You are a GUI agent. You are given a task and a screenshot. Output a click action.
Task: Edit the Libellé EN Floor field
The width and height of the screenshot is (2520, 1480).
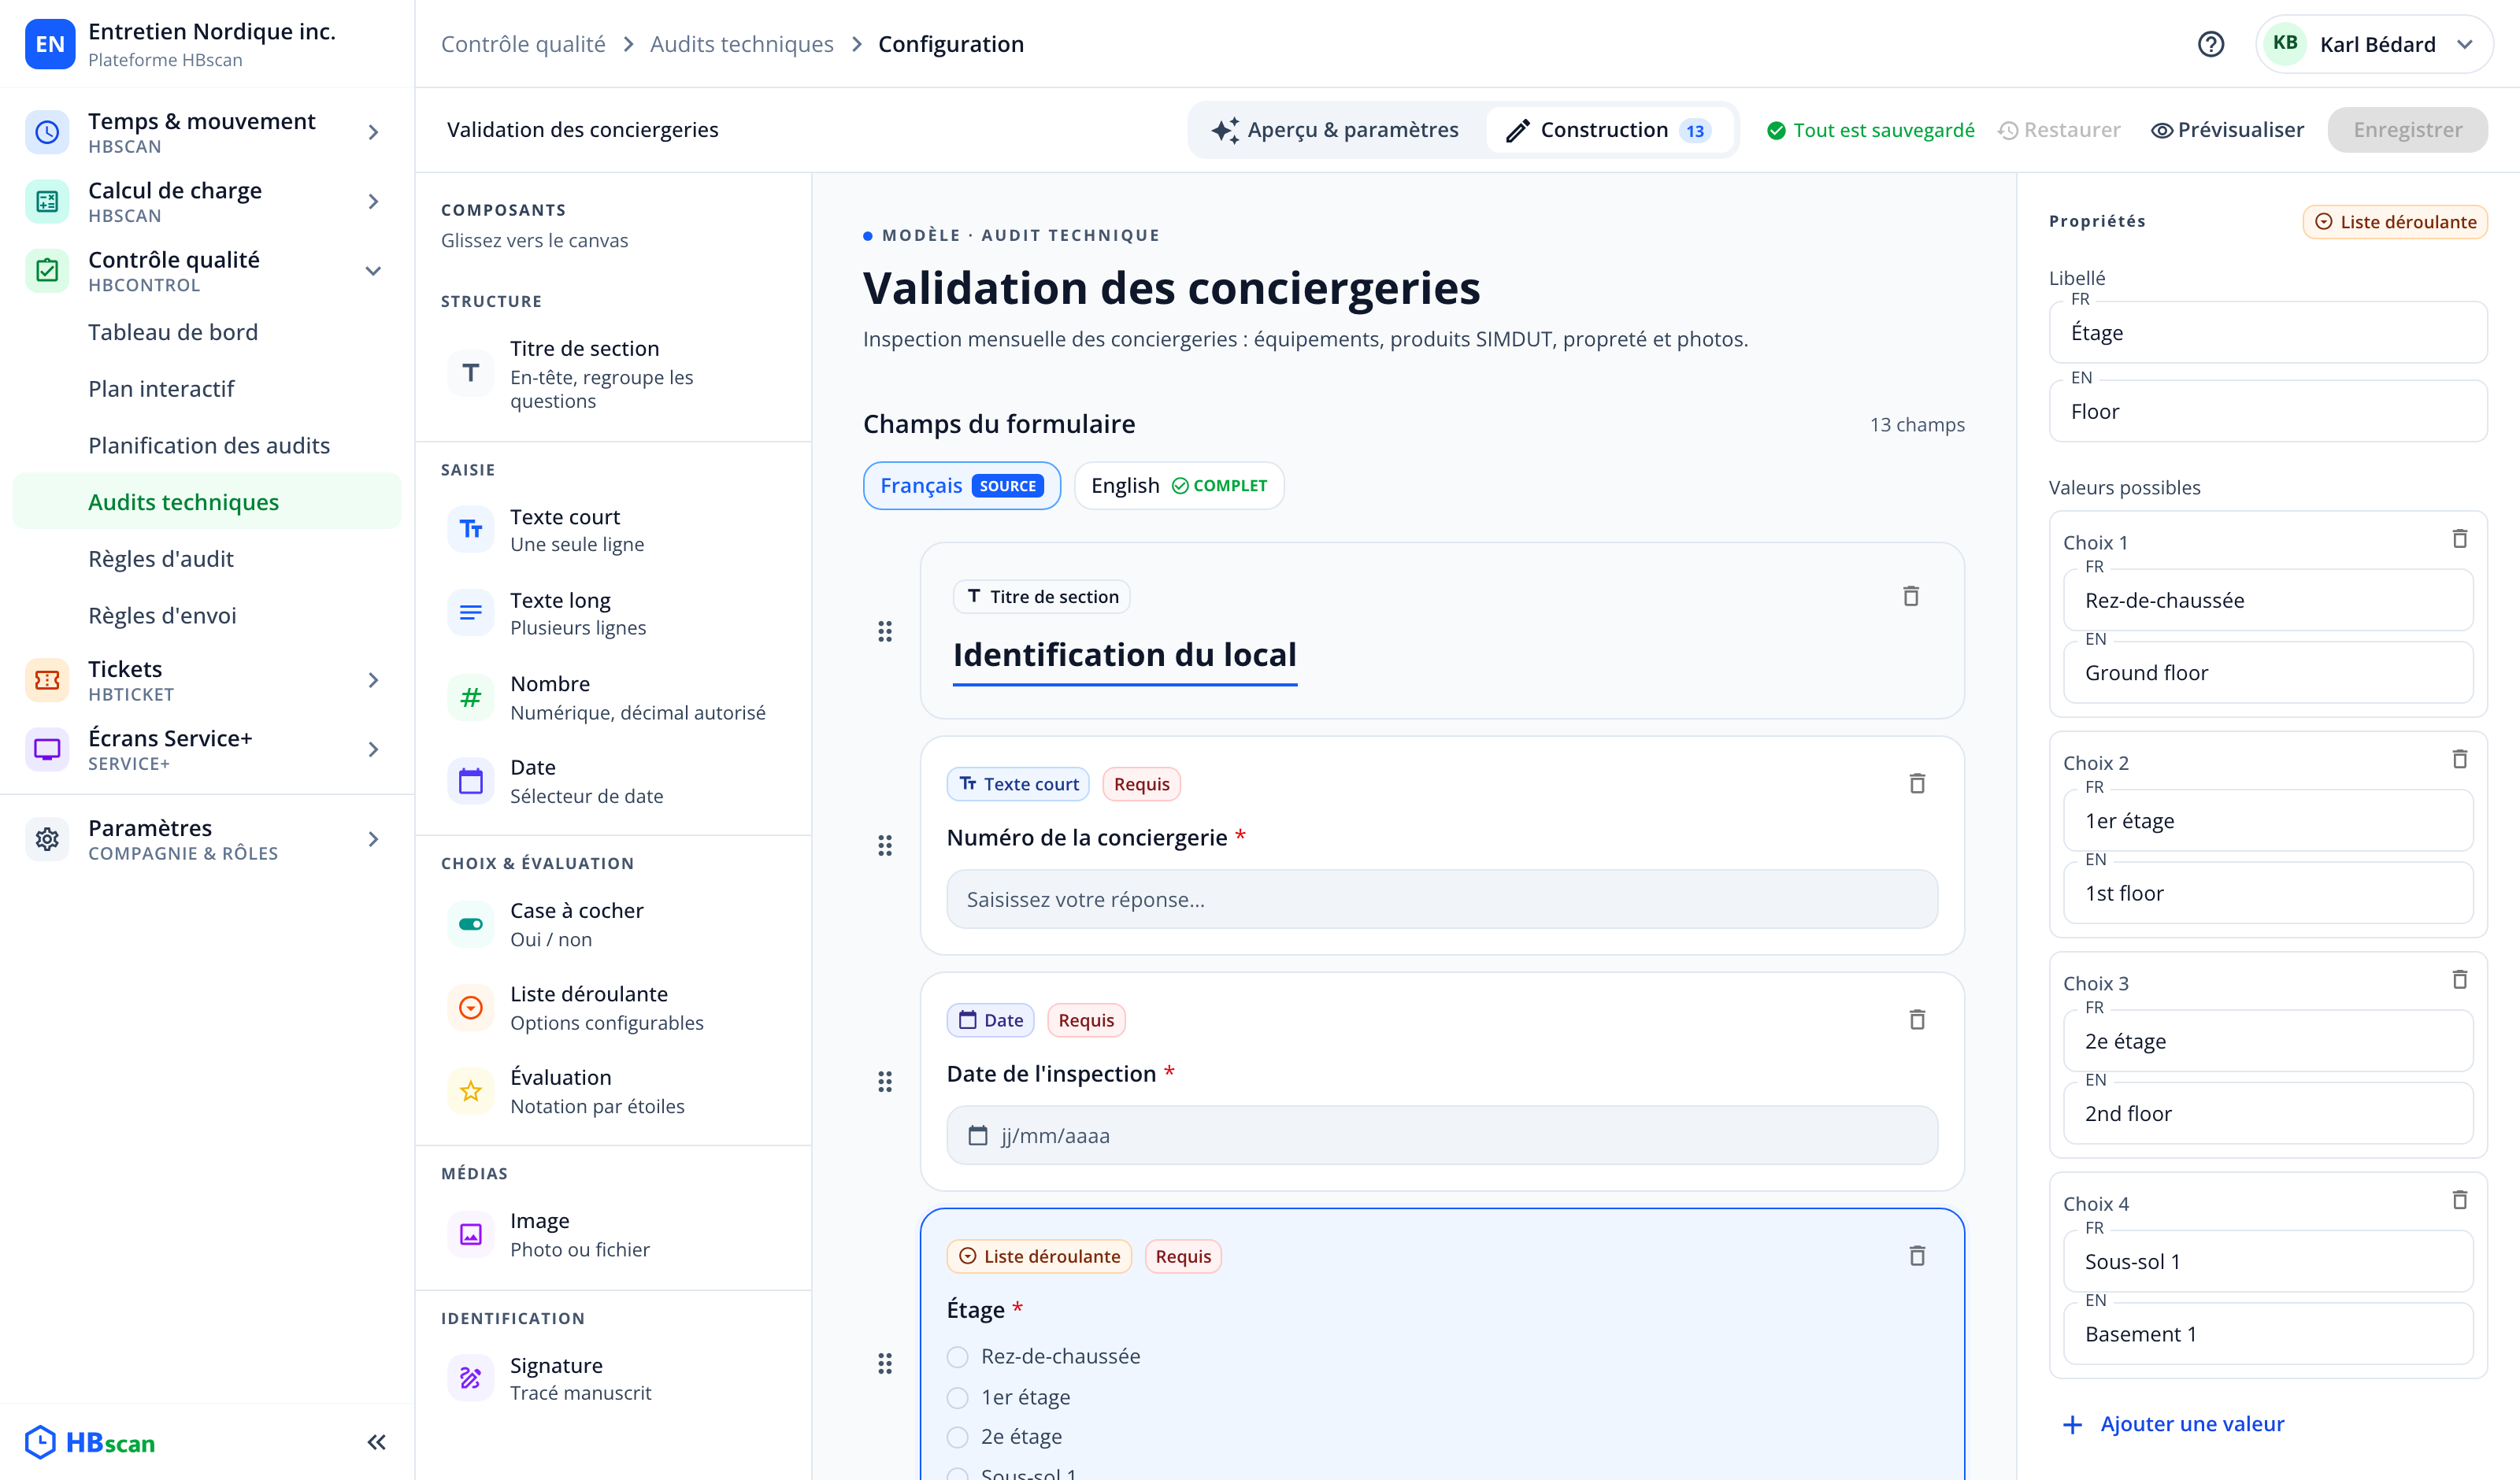pyautogui.click(x=2267, y=411)
